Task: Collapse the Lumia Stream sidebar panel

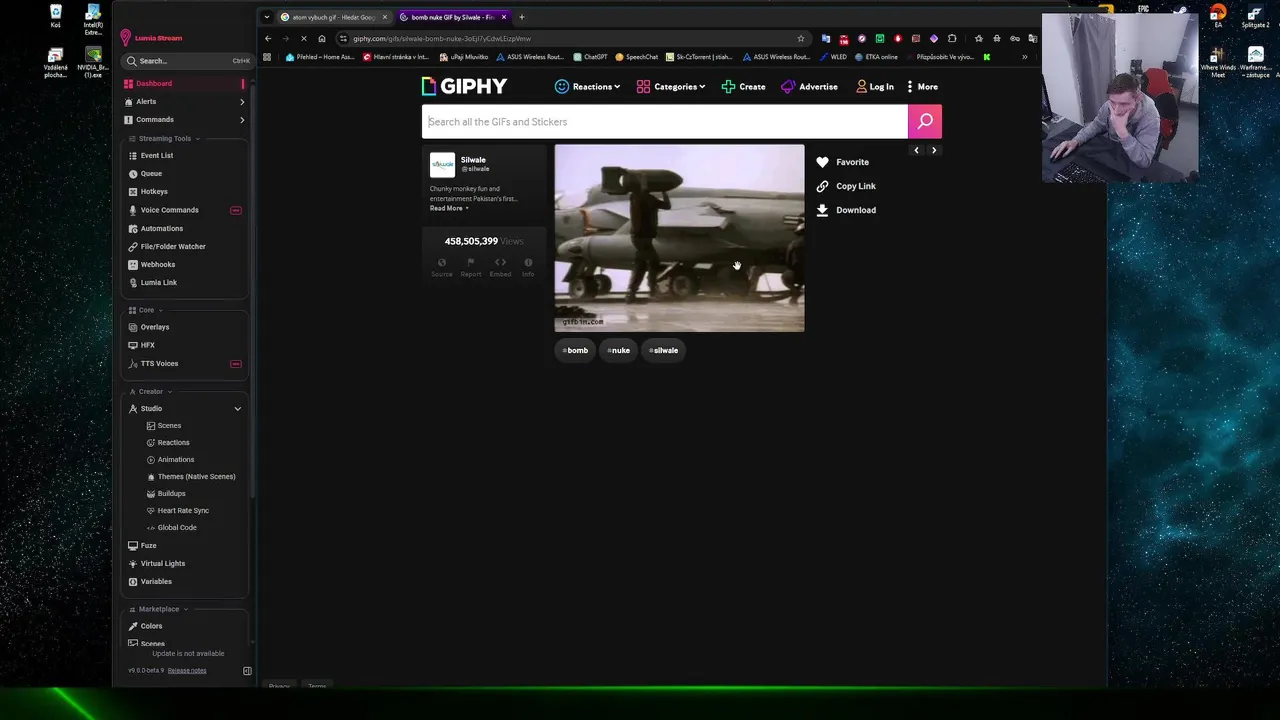Action: 247,671
